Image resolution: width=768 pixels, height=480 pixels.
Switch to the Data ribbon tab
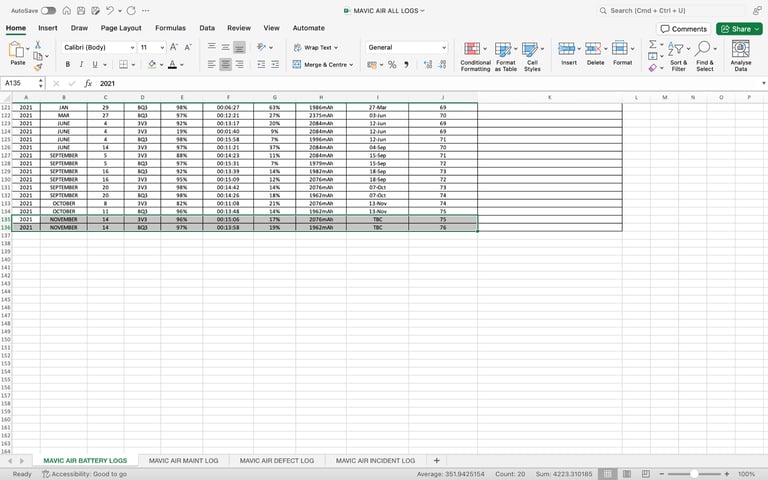pyautogui.click(x=207, y=28)
